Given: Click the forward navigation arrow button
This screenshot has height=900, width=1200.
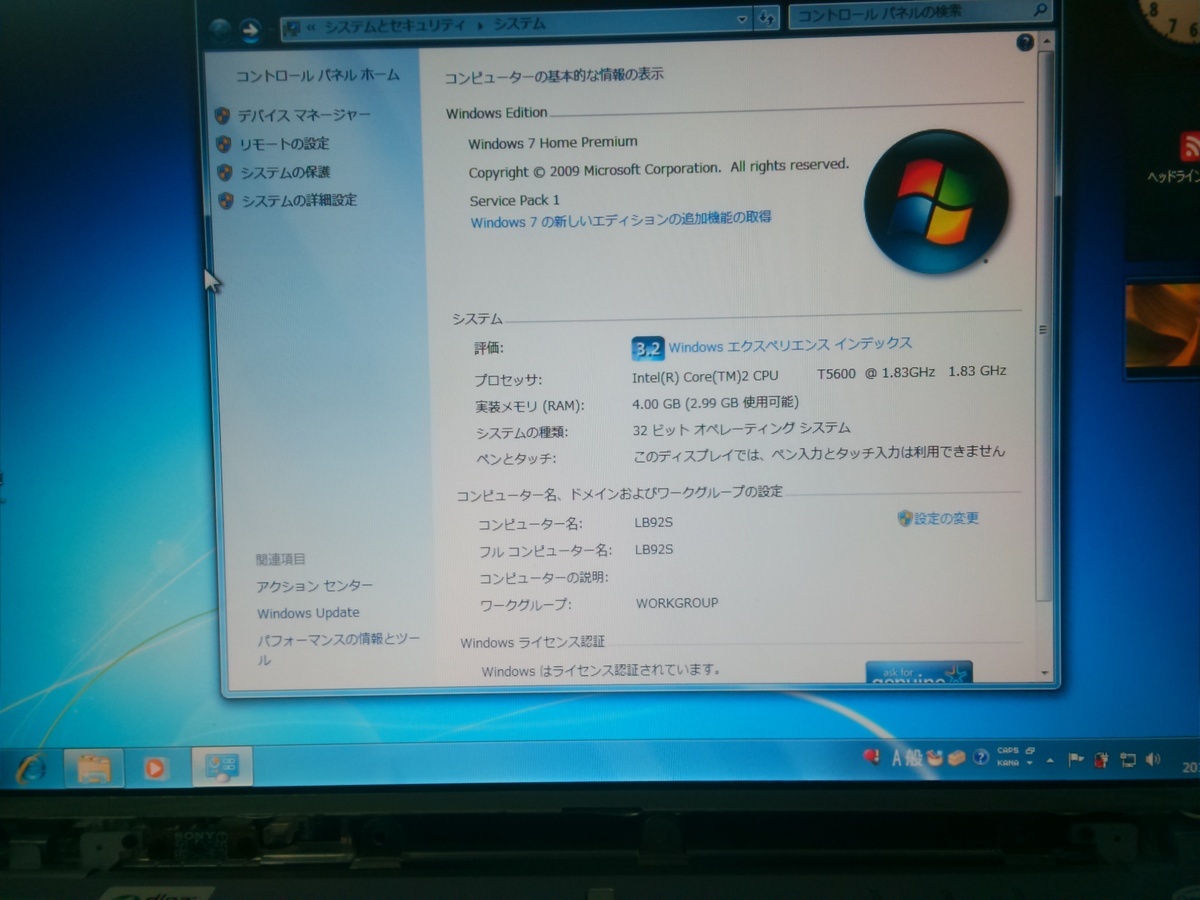Looking at the screenshot, I should click(250, 29).
